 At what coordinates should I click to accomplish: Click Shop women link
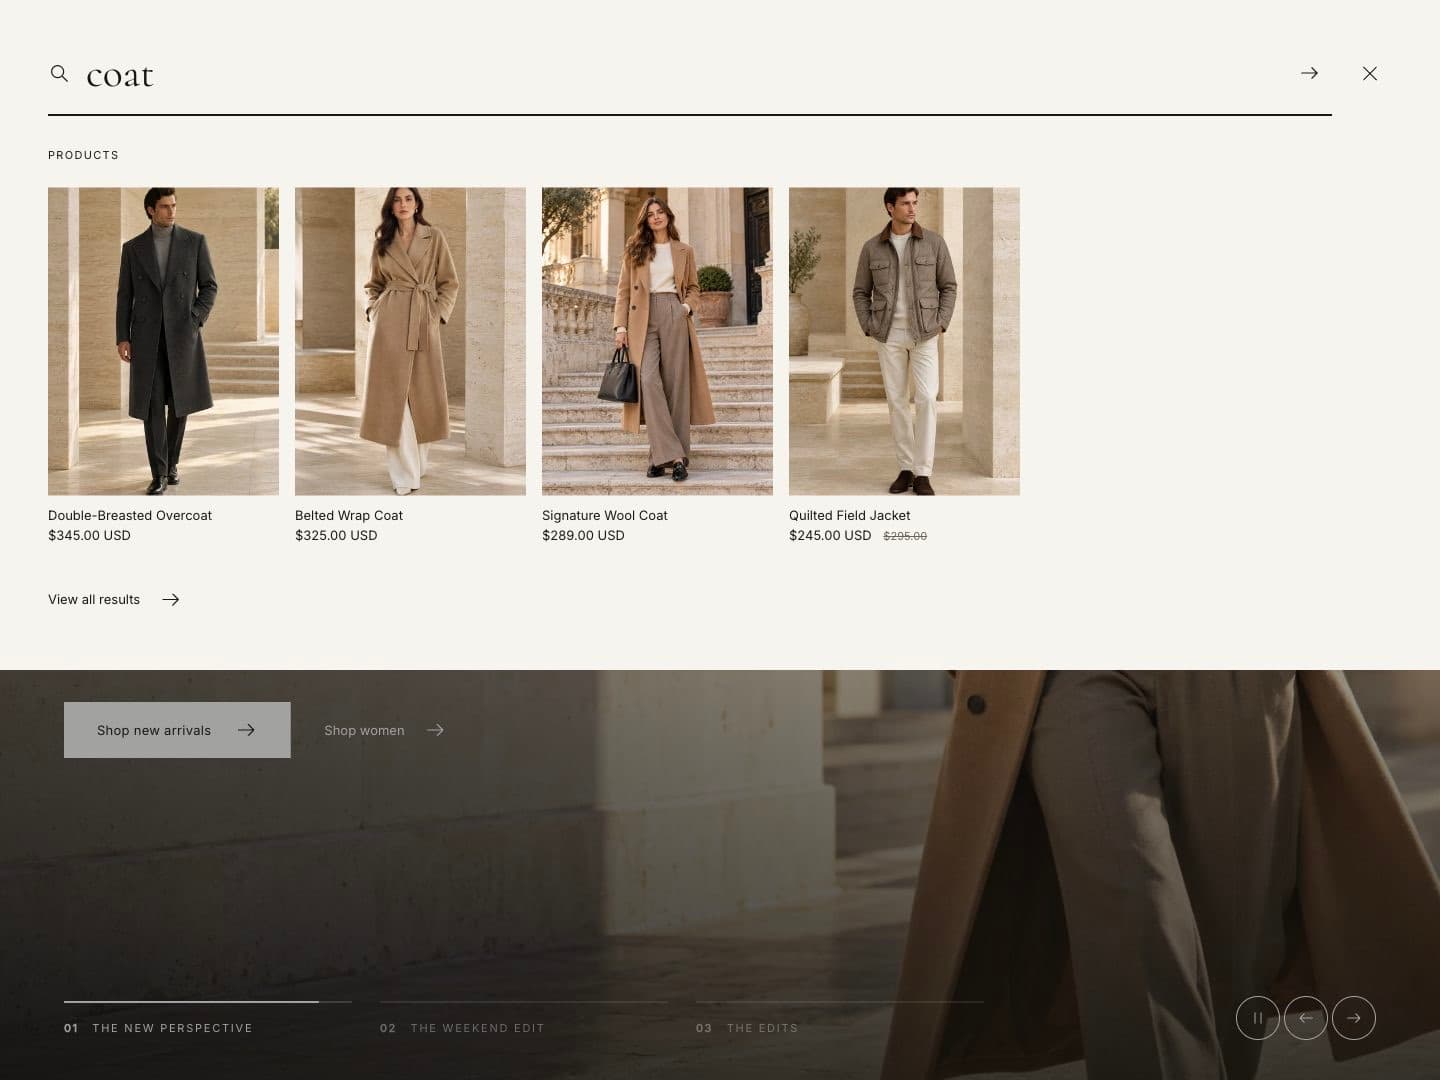(x=384, y=730)
